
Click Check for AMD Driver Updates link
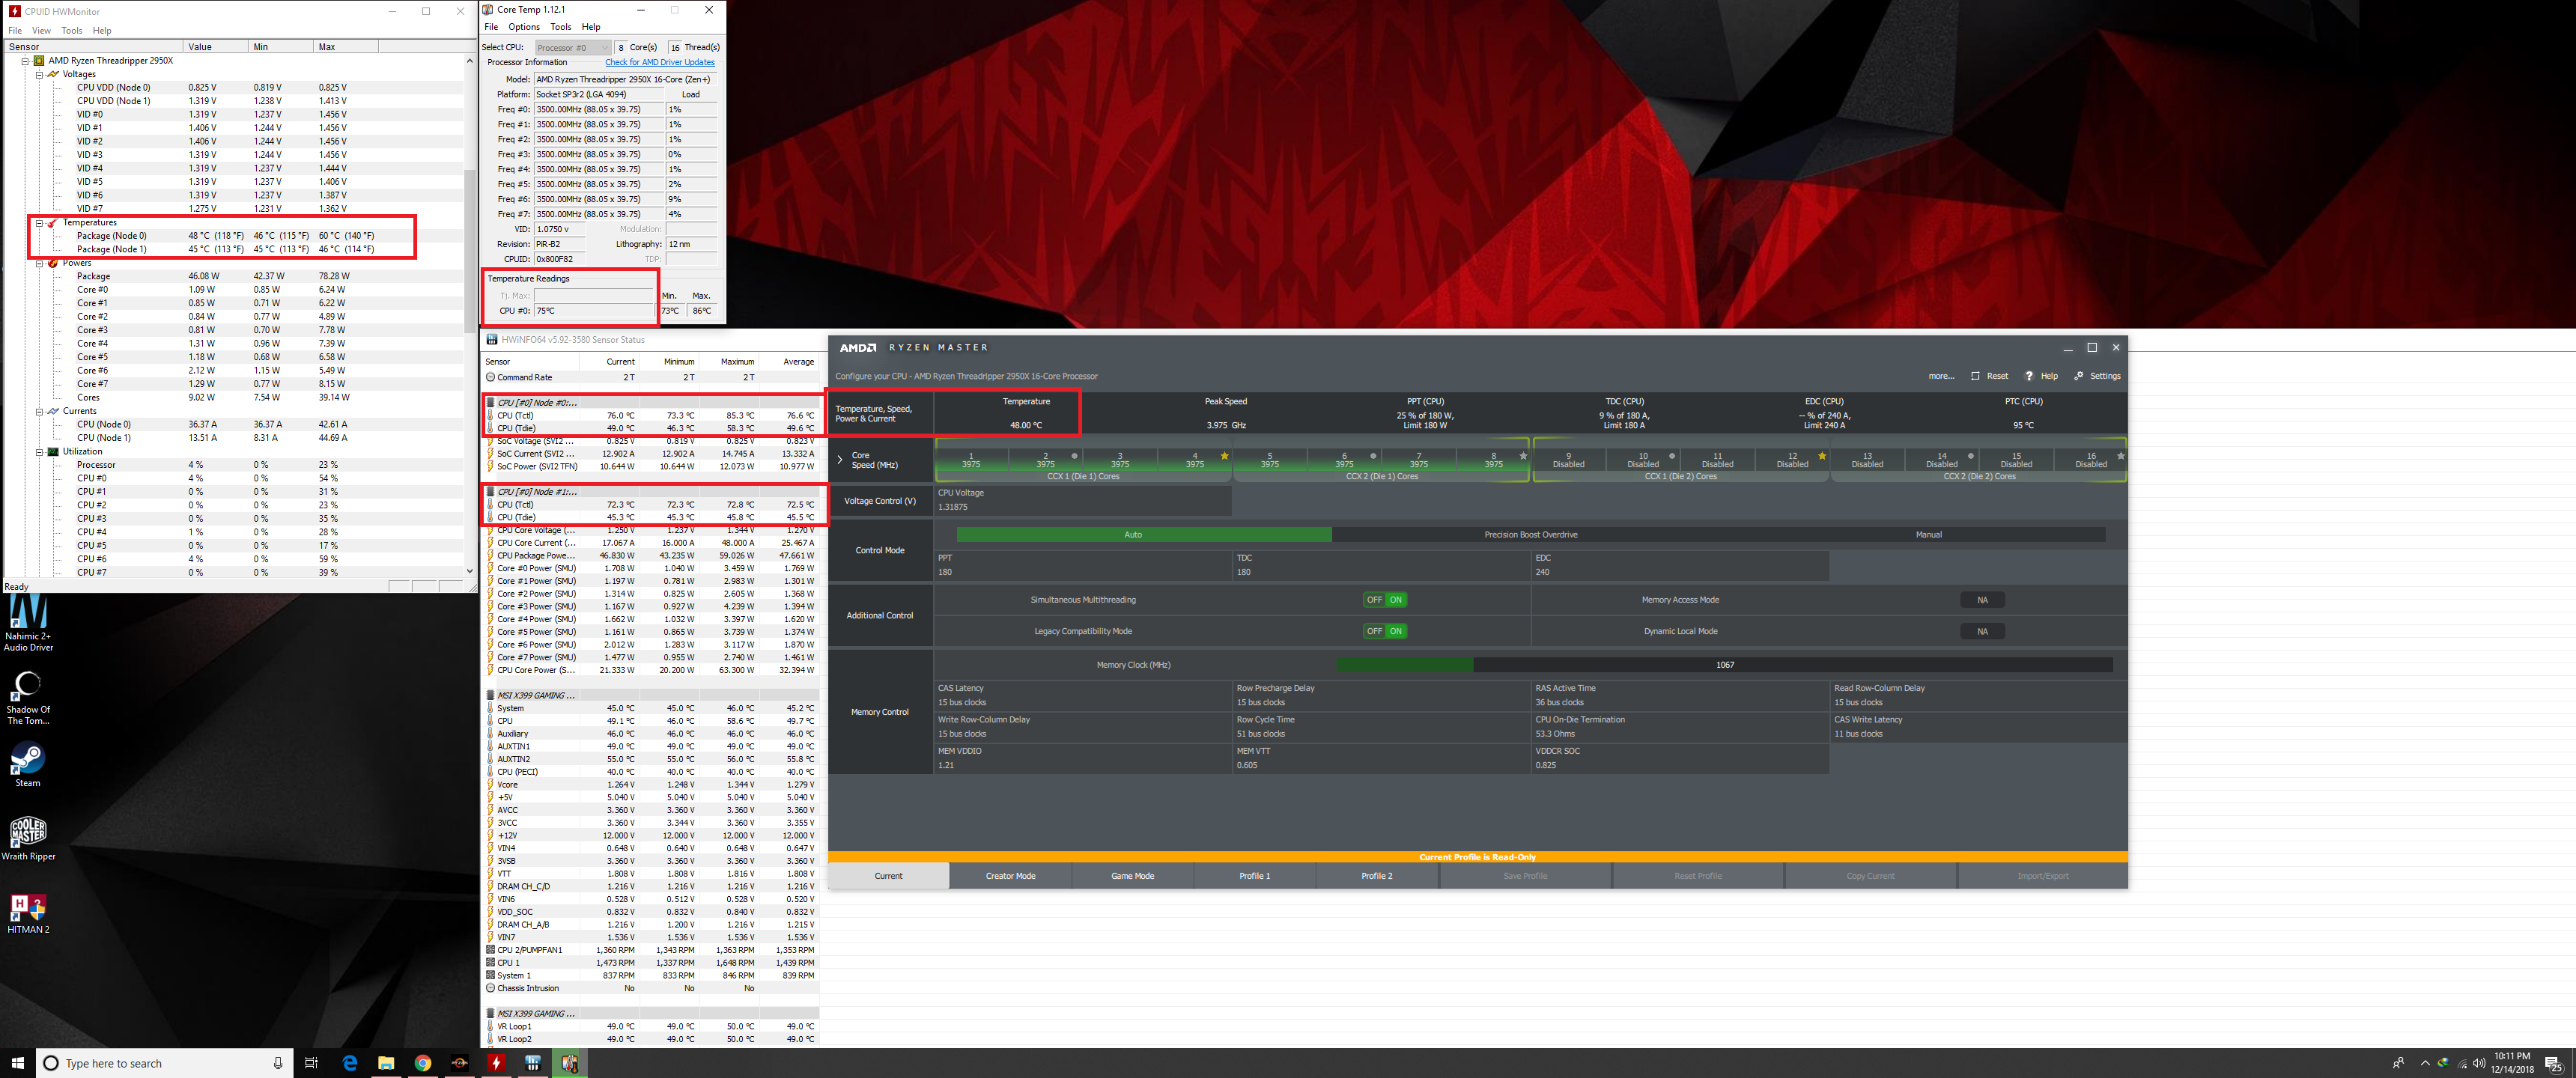[660, 62]
